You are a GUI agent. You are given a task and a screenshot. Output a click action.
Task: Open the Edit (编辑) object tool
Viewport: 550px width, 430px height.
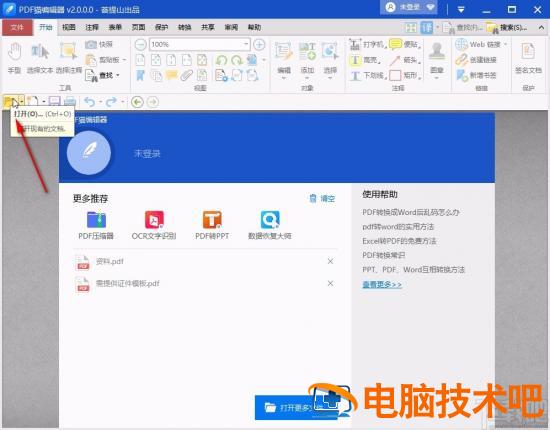click(284, 59)
